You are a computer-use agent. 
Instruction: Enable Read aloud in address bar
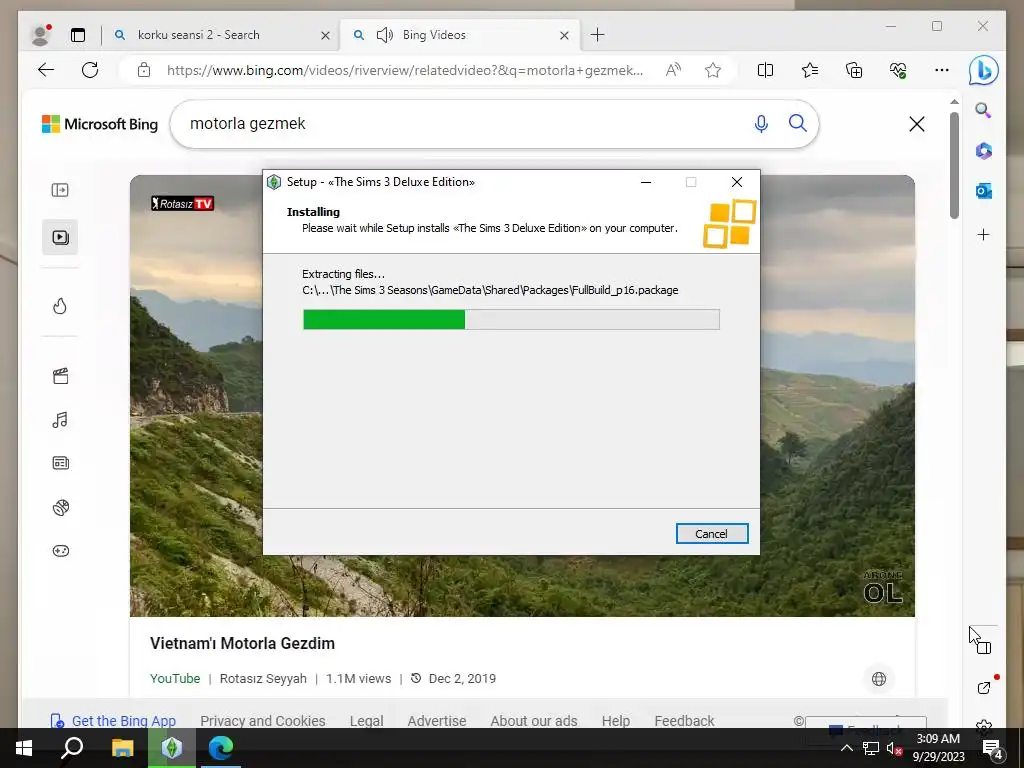coord(673,70)
